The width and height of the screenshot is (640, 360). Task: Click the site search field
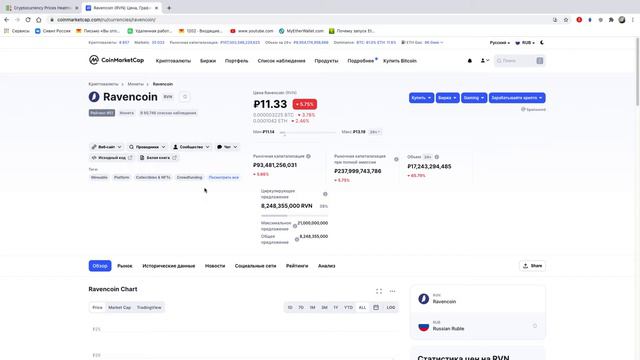pos(519,61)
